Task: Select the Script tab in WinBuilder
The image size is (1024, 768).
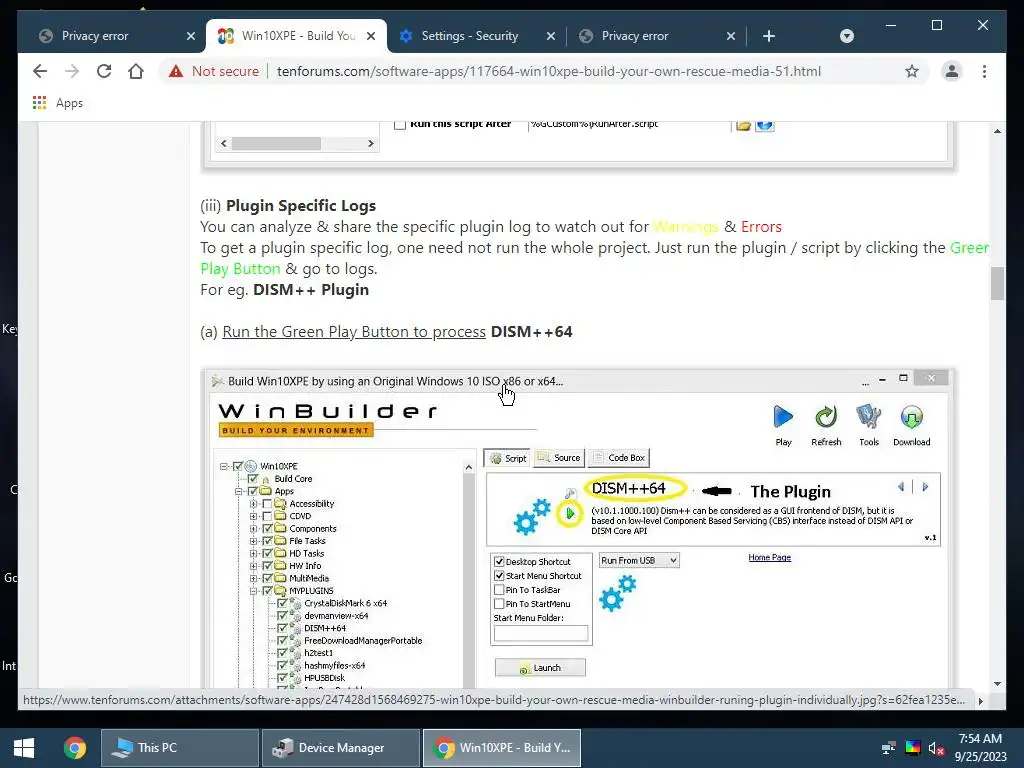Action: [508, 458]
